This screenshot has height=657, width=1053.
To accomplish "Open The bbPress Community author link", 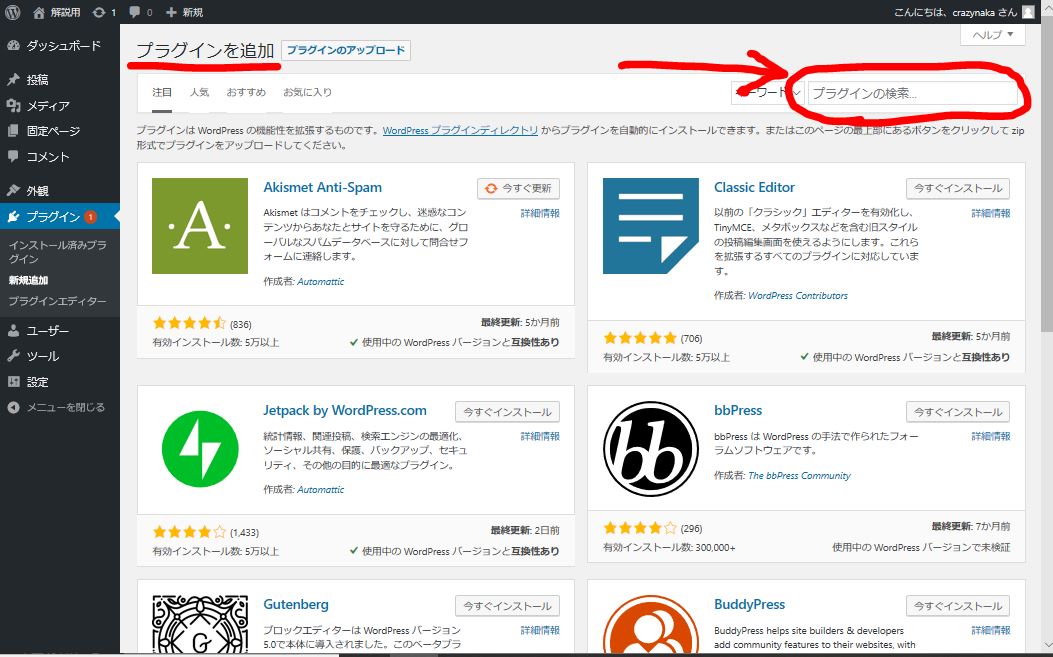I will 799,476.
